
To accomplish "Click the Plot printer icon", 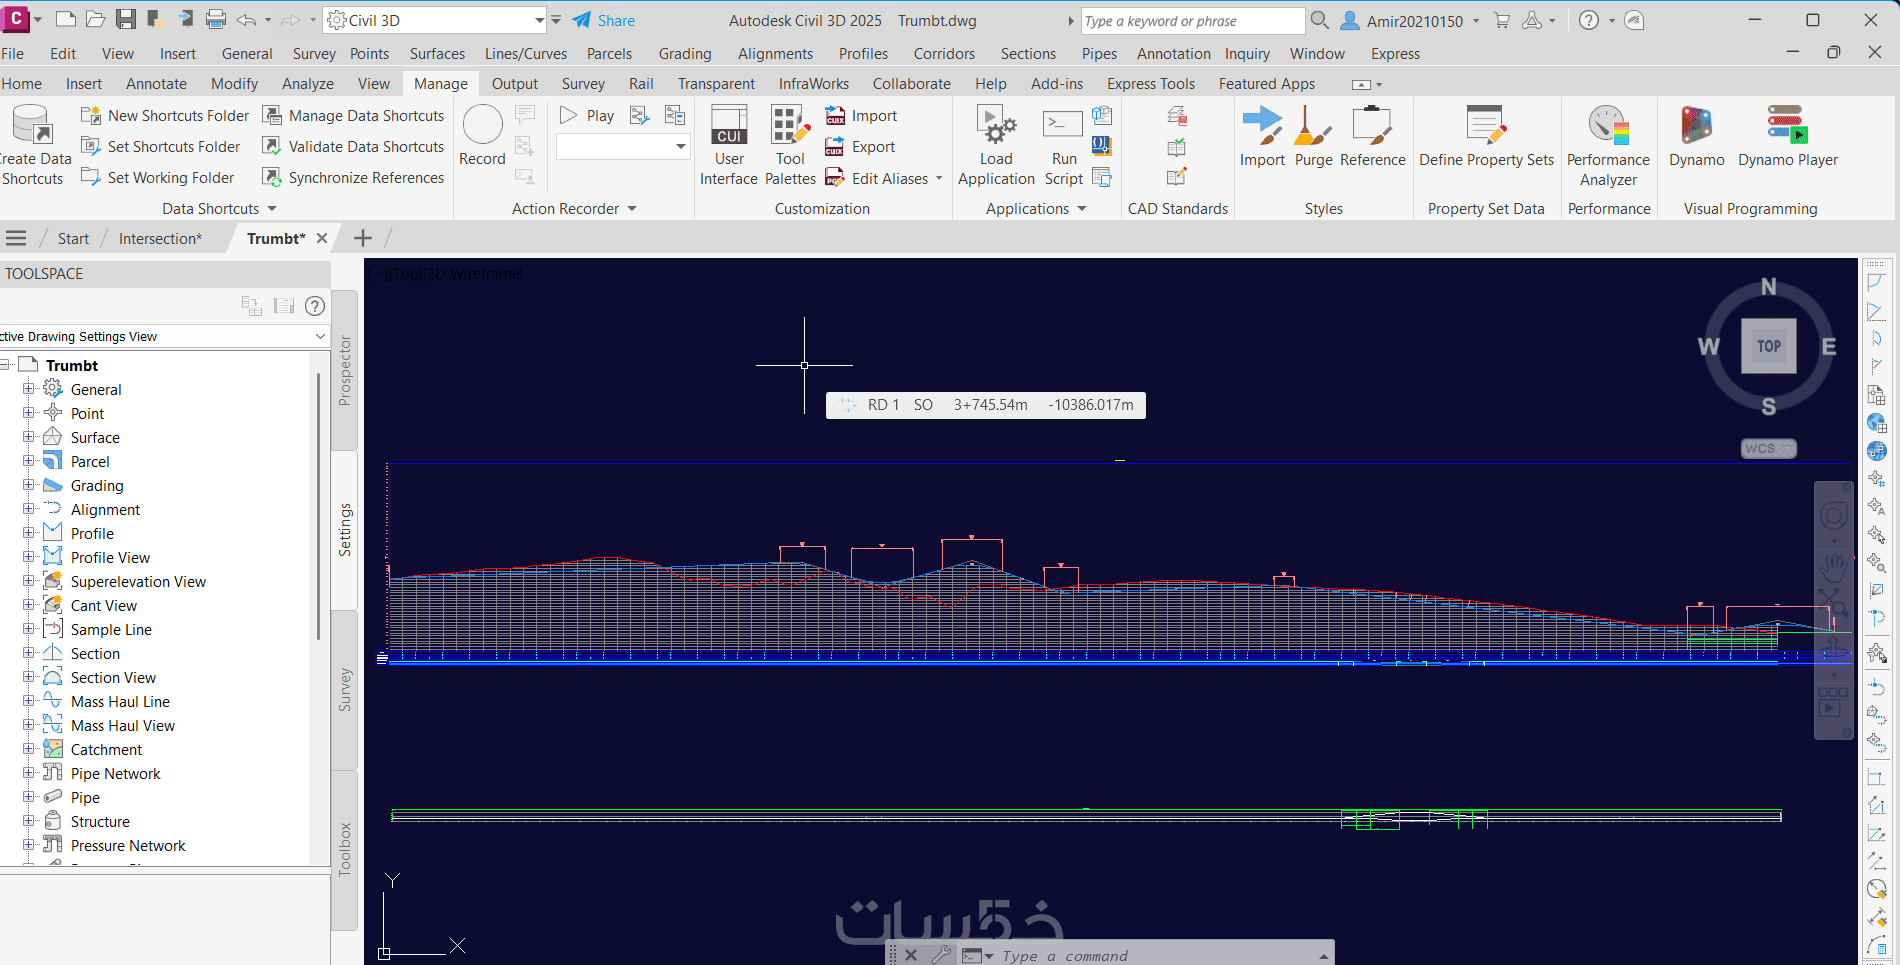I will pyautogui.click(x=215, y=20).
